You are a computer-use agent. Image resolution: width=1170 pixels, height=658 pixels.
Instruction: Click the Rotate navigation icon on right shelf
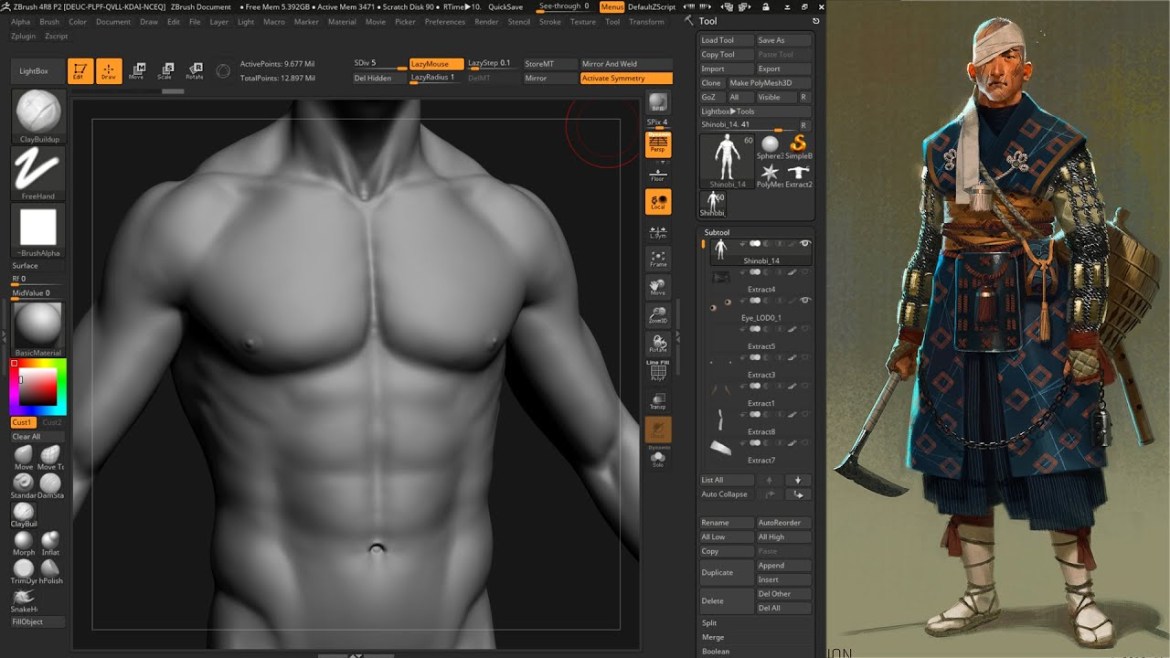pyautogui.click(x=657, y=344)
